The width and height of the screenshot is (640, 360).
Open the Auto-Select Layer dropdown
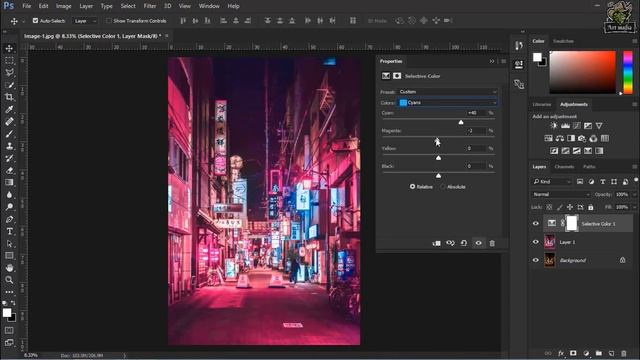click(85, 20)
